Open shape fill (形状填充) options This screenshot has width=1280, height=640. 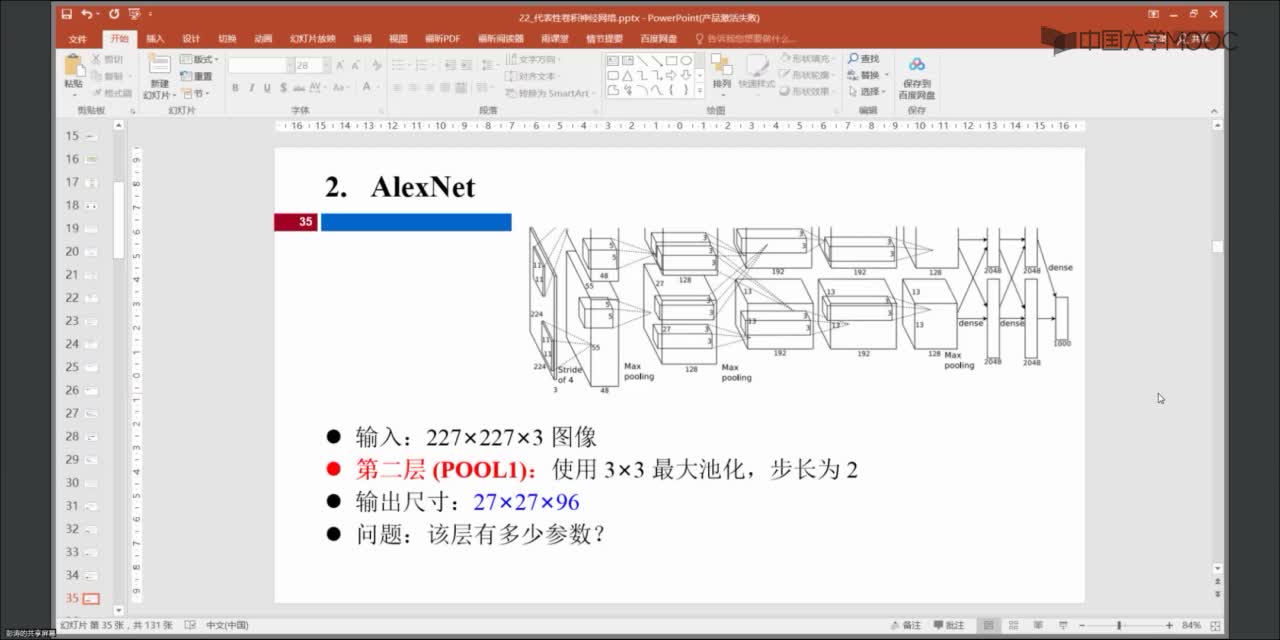(x=806, y=60)
